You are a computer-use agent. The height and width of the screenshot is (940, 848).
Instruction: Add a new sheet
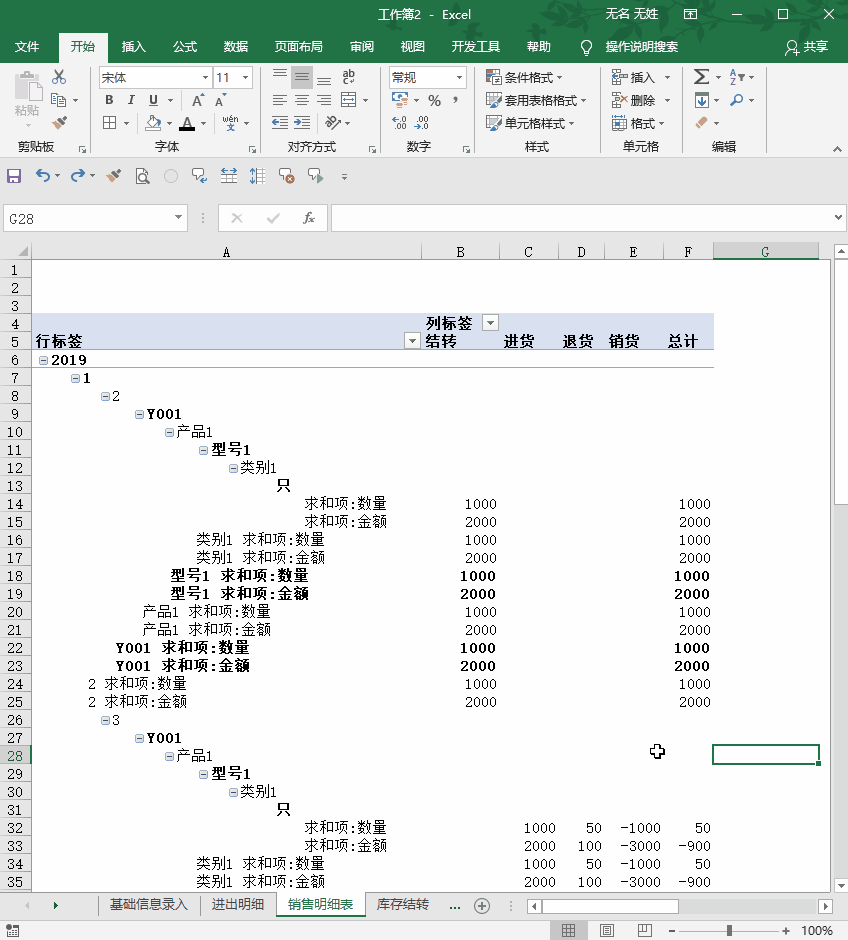[x=482, y=906]
